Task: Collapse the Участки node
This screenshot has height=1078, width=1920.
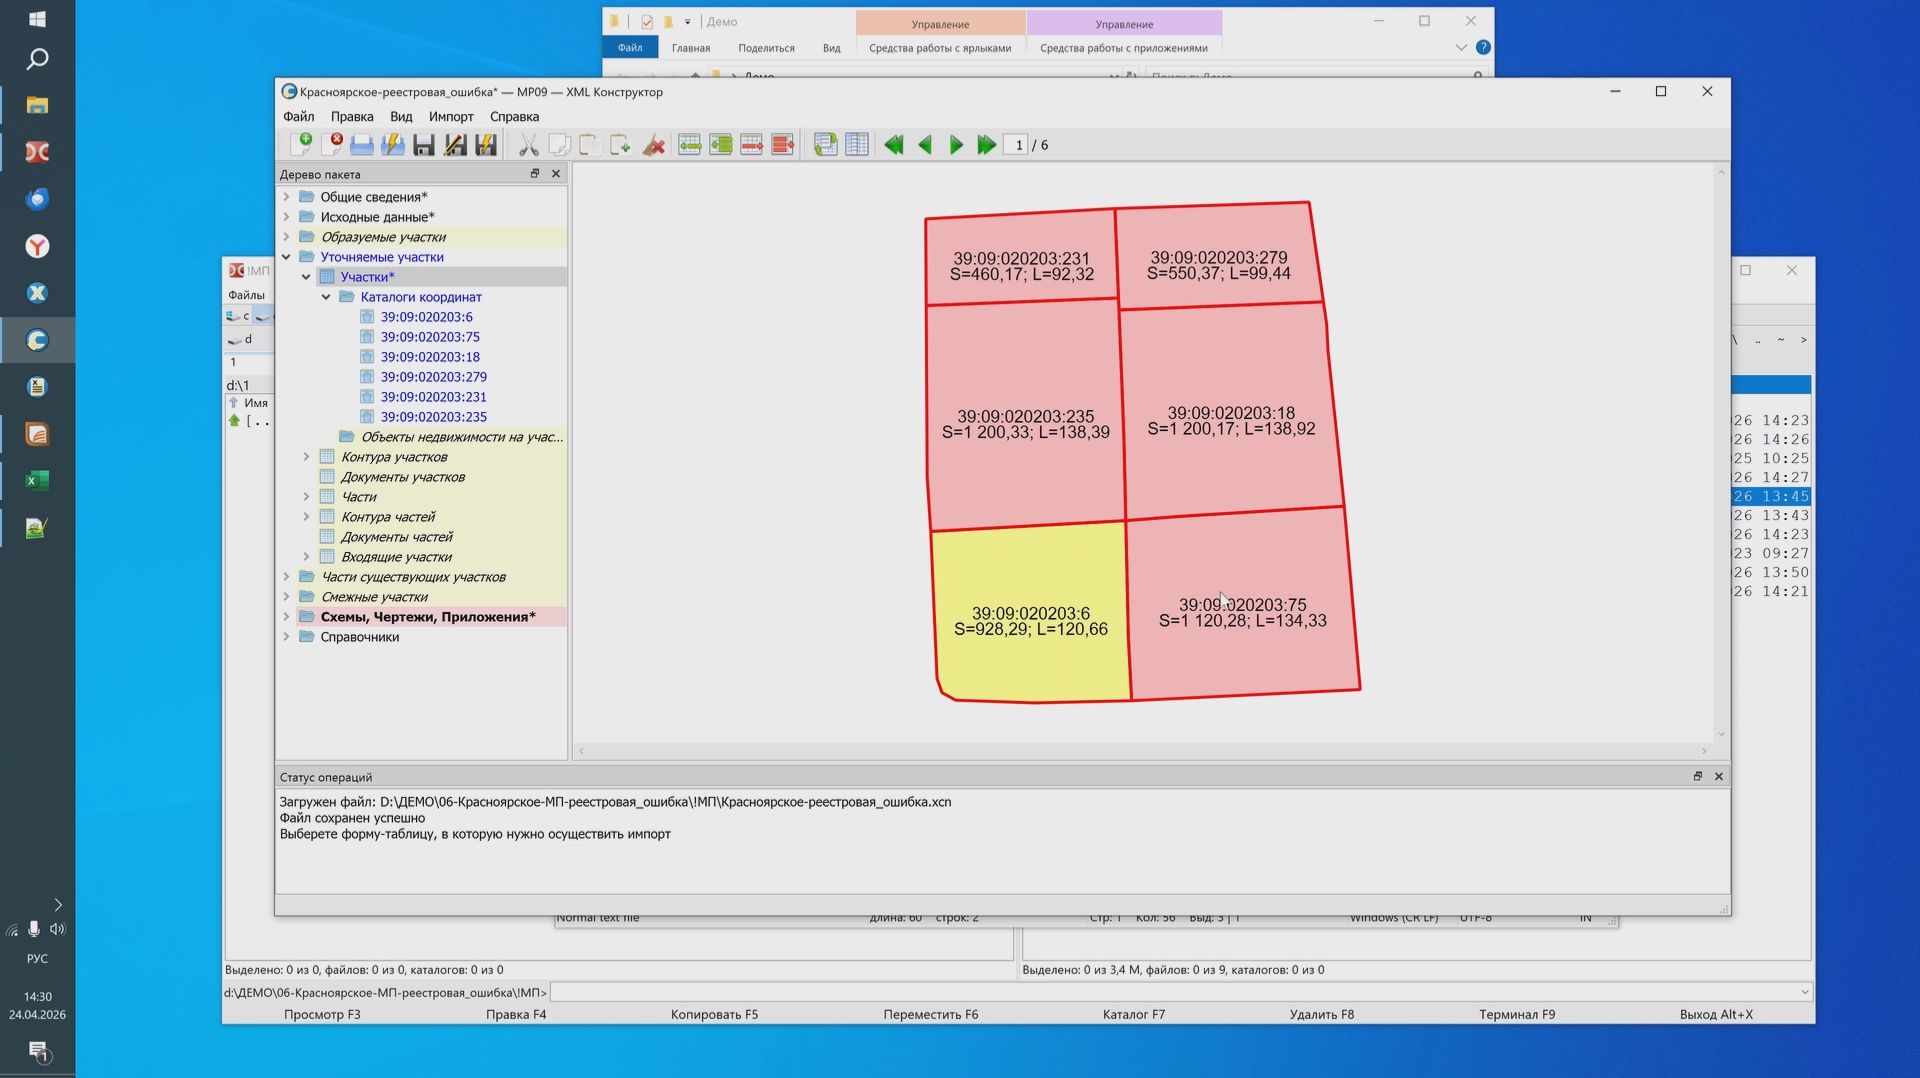Action: tap(307, 277)
